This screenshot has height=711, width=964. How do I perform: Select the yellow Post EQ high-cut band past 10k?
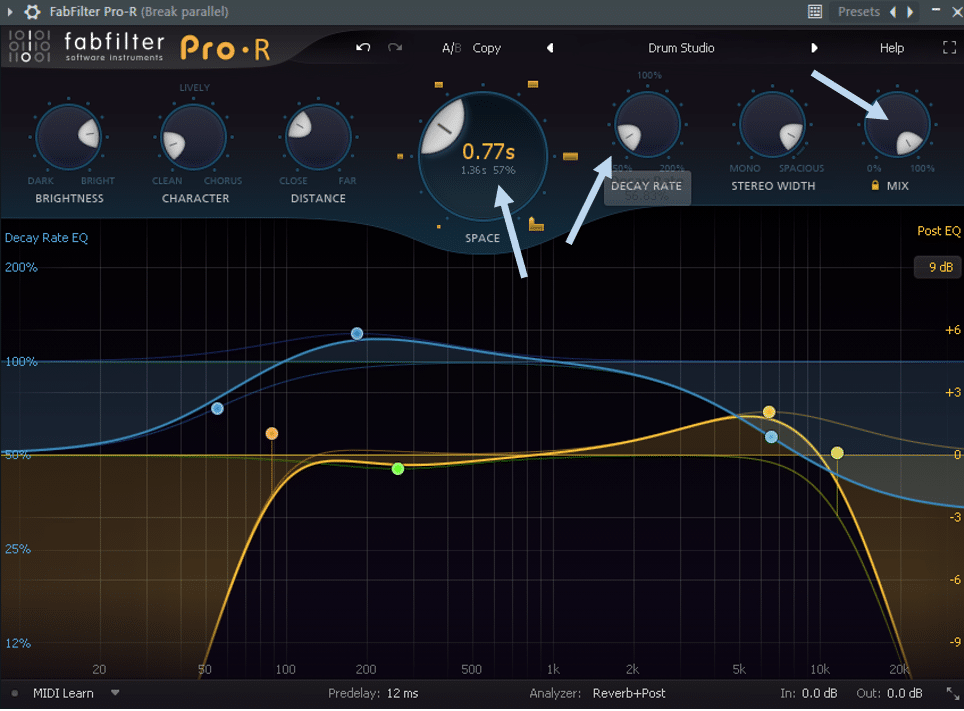[837, 453]
